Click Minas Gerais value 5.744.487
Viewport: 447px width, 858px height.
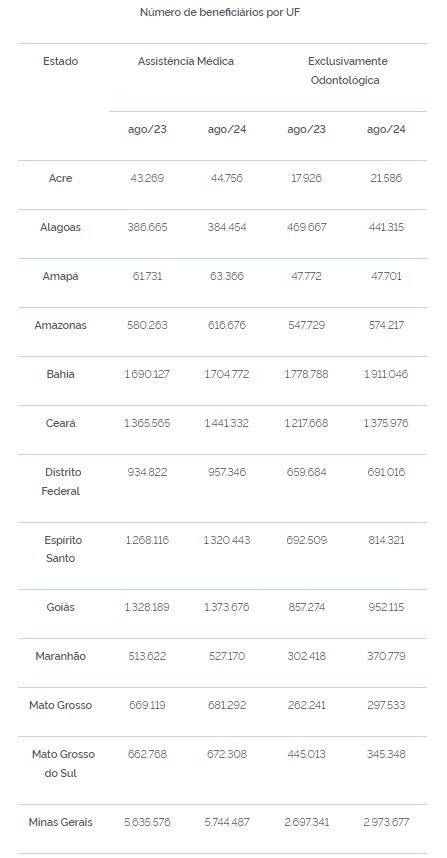click(227, 822)
